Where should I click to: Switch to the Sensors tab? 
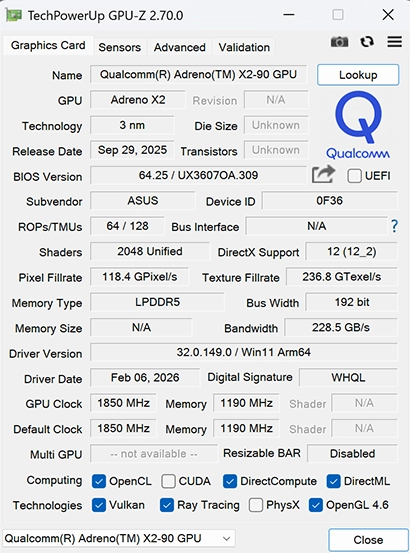[x=120, y=47]
